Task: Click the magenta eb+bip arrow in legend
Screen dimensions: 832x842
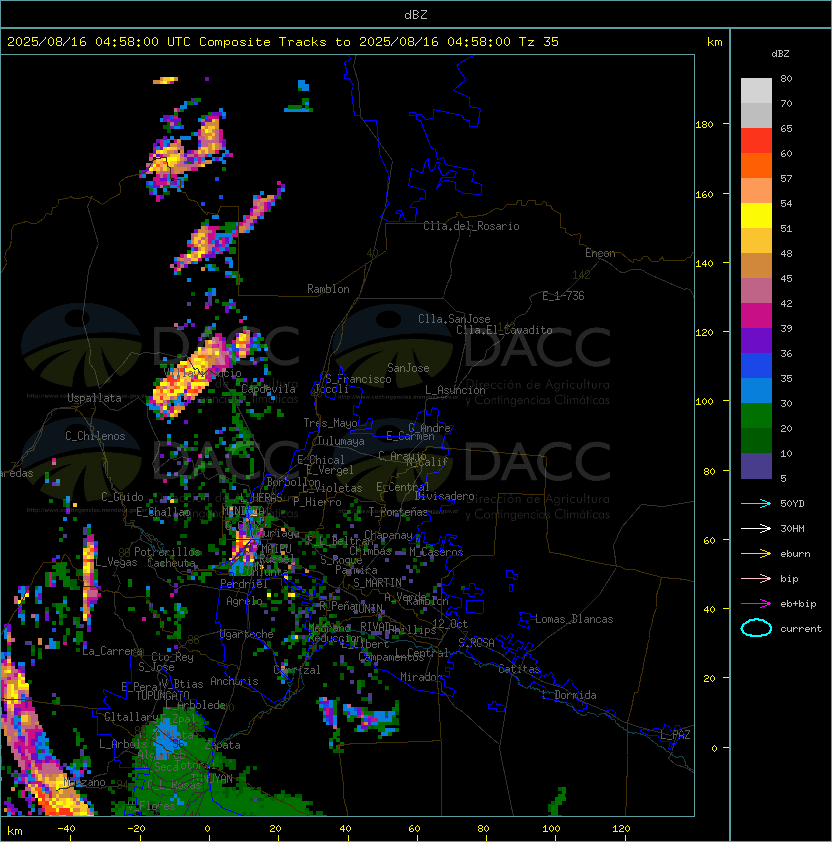Action: coord(756,604)
